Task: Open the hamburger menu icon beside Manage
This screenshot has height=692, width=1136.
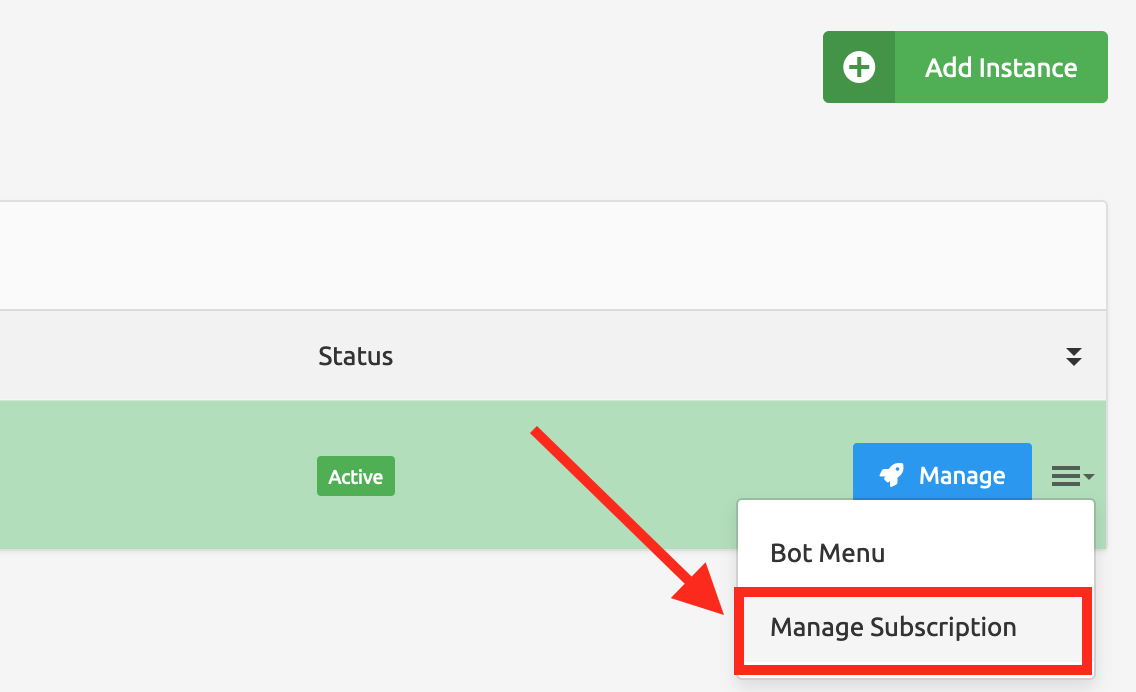Action: point(1066,476)
